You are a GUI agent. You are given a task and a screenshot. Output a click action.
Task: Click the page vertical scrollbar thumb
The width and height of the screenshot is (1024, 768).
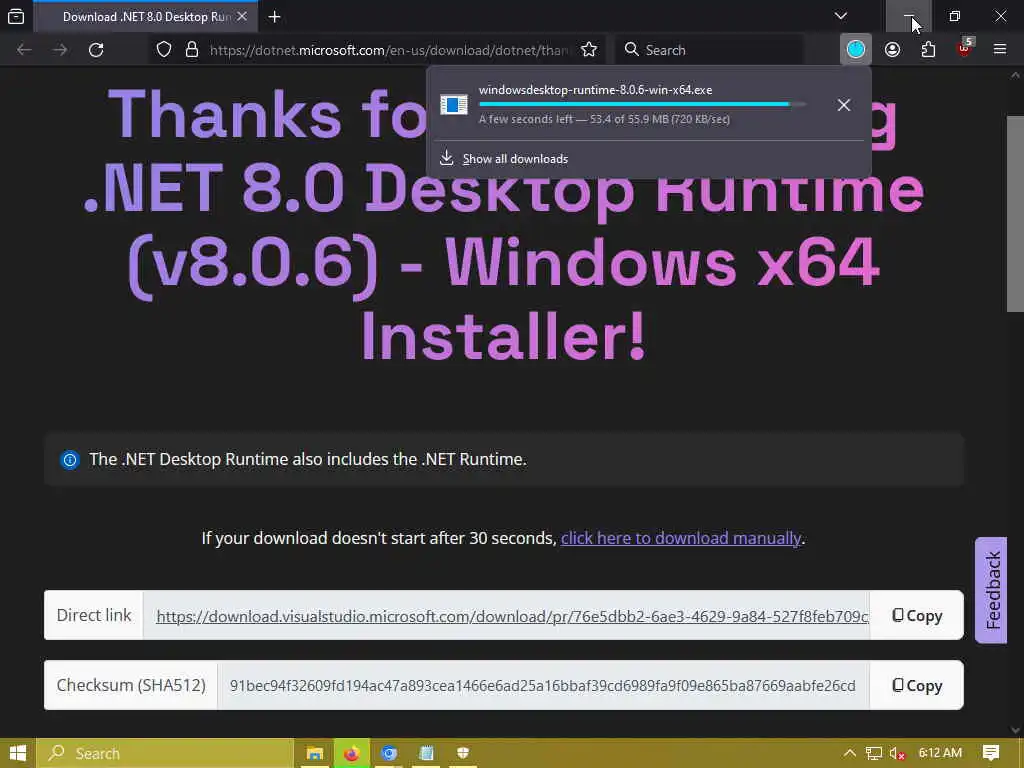tap(1015, 214)
